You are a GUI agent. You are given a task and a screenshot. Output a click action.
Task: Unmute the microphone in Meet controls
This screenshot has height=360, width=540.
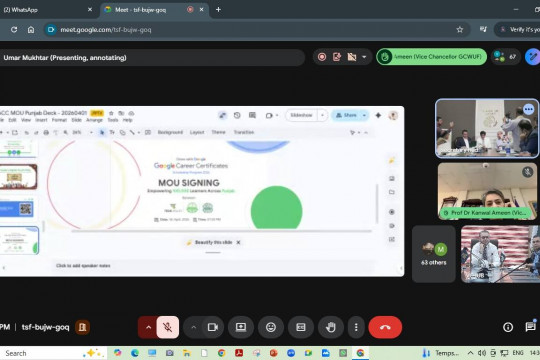pyautogui.click(x=168, y=327)
